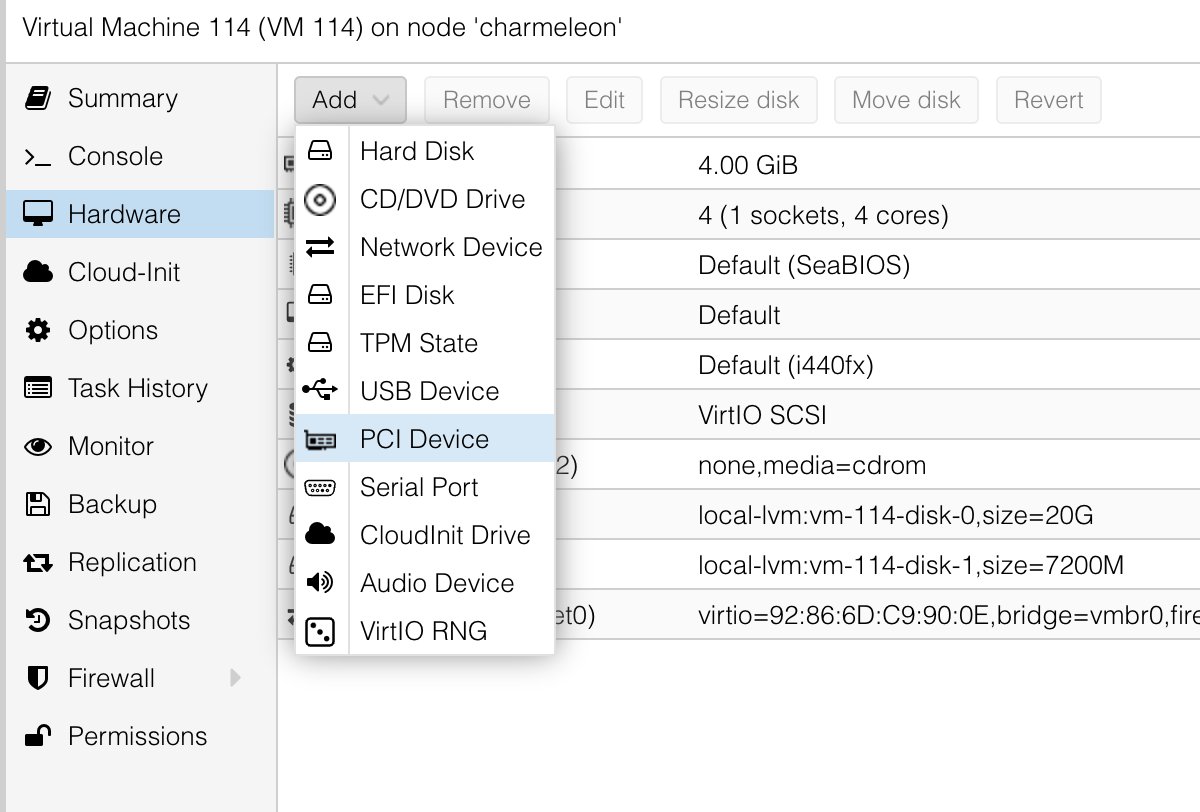Select the VirtIO SCSI controller row

(762, 415)
